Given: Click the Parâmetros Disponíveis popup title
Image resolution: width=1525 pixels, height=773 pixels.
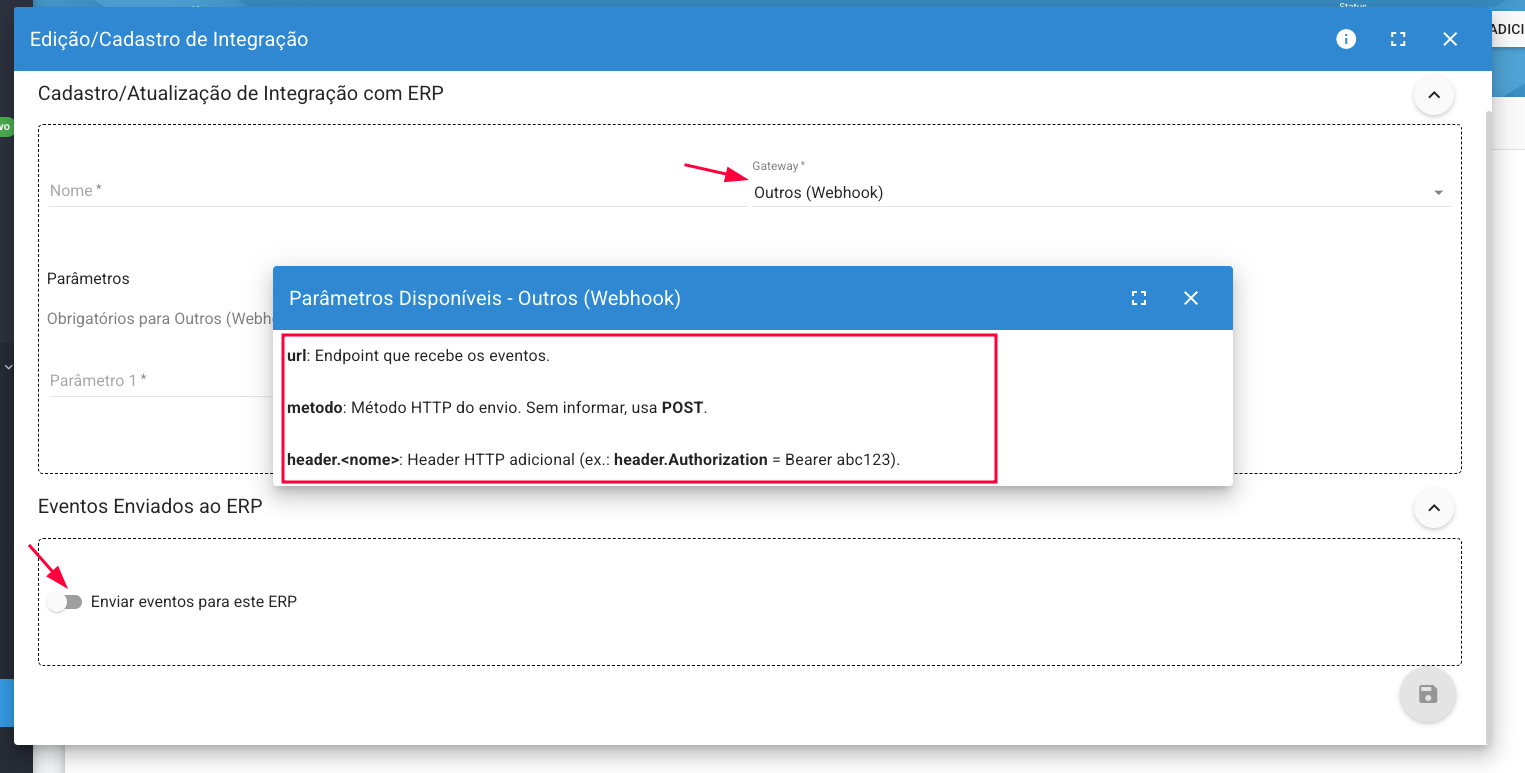Looking at the screenshot, I should 485,298.
